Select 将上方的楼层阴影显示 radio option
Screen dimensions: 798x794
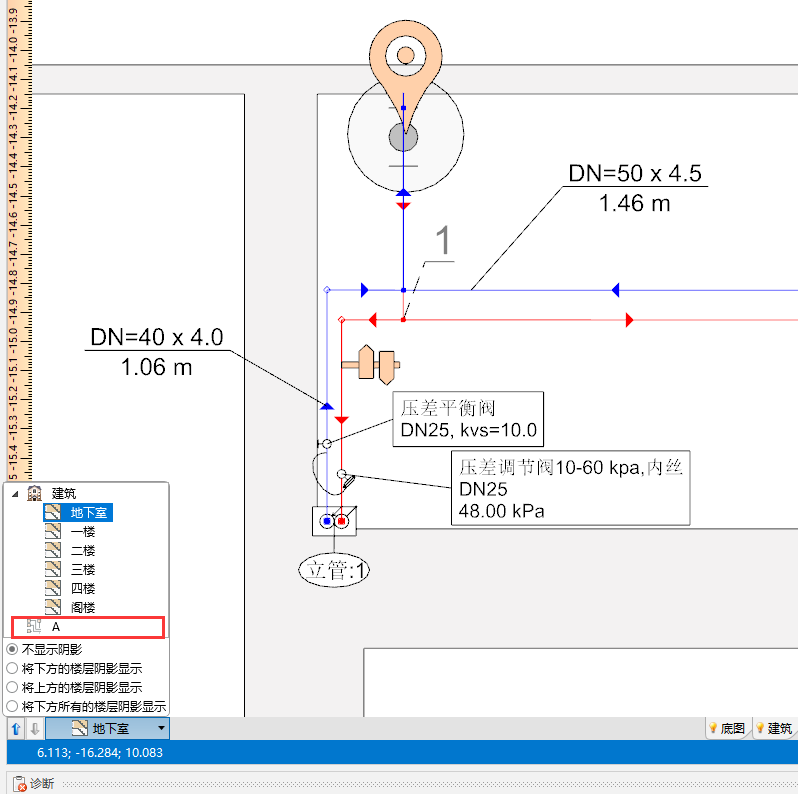pos(12,687)
